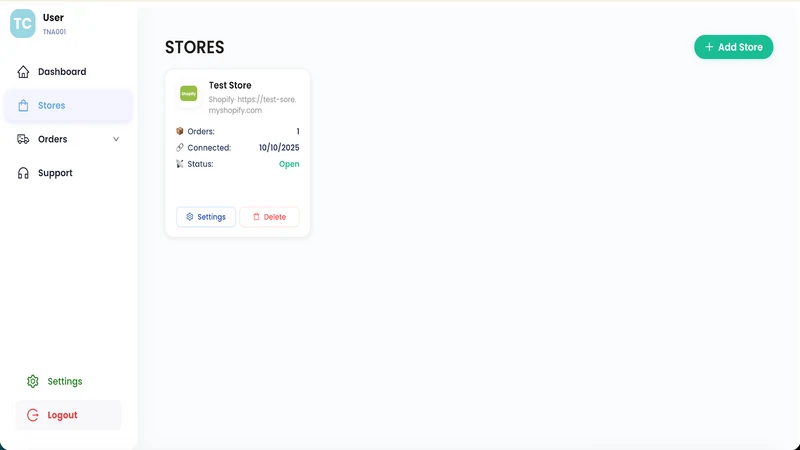Delete the Test Store

269,217
